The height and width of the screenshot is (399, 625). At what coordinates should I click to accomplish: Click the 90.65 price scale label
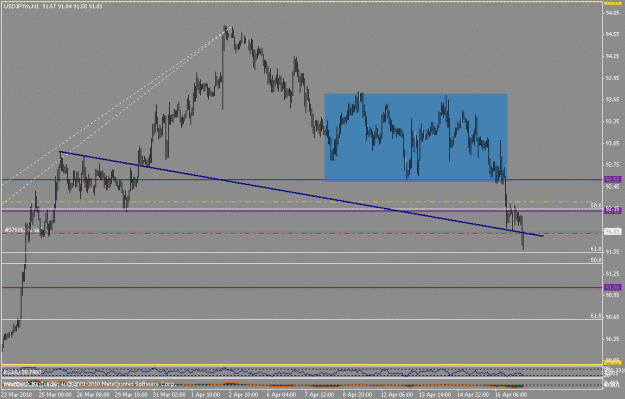(612, 317)
